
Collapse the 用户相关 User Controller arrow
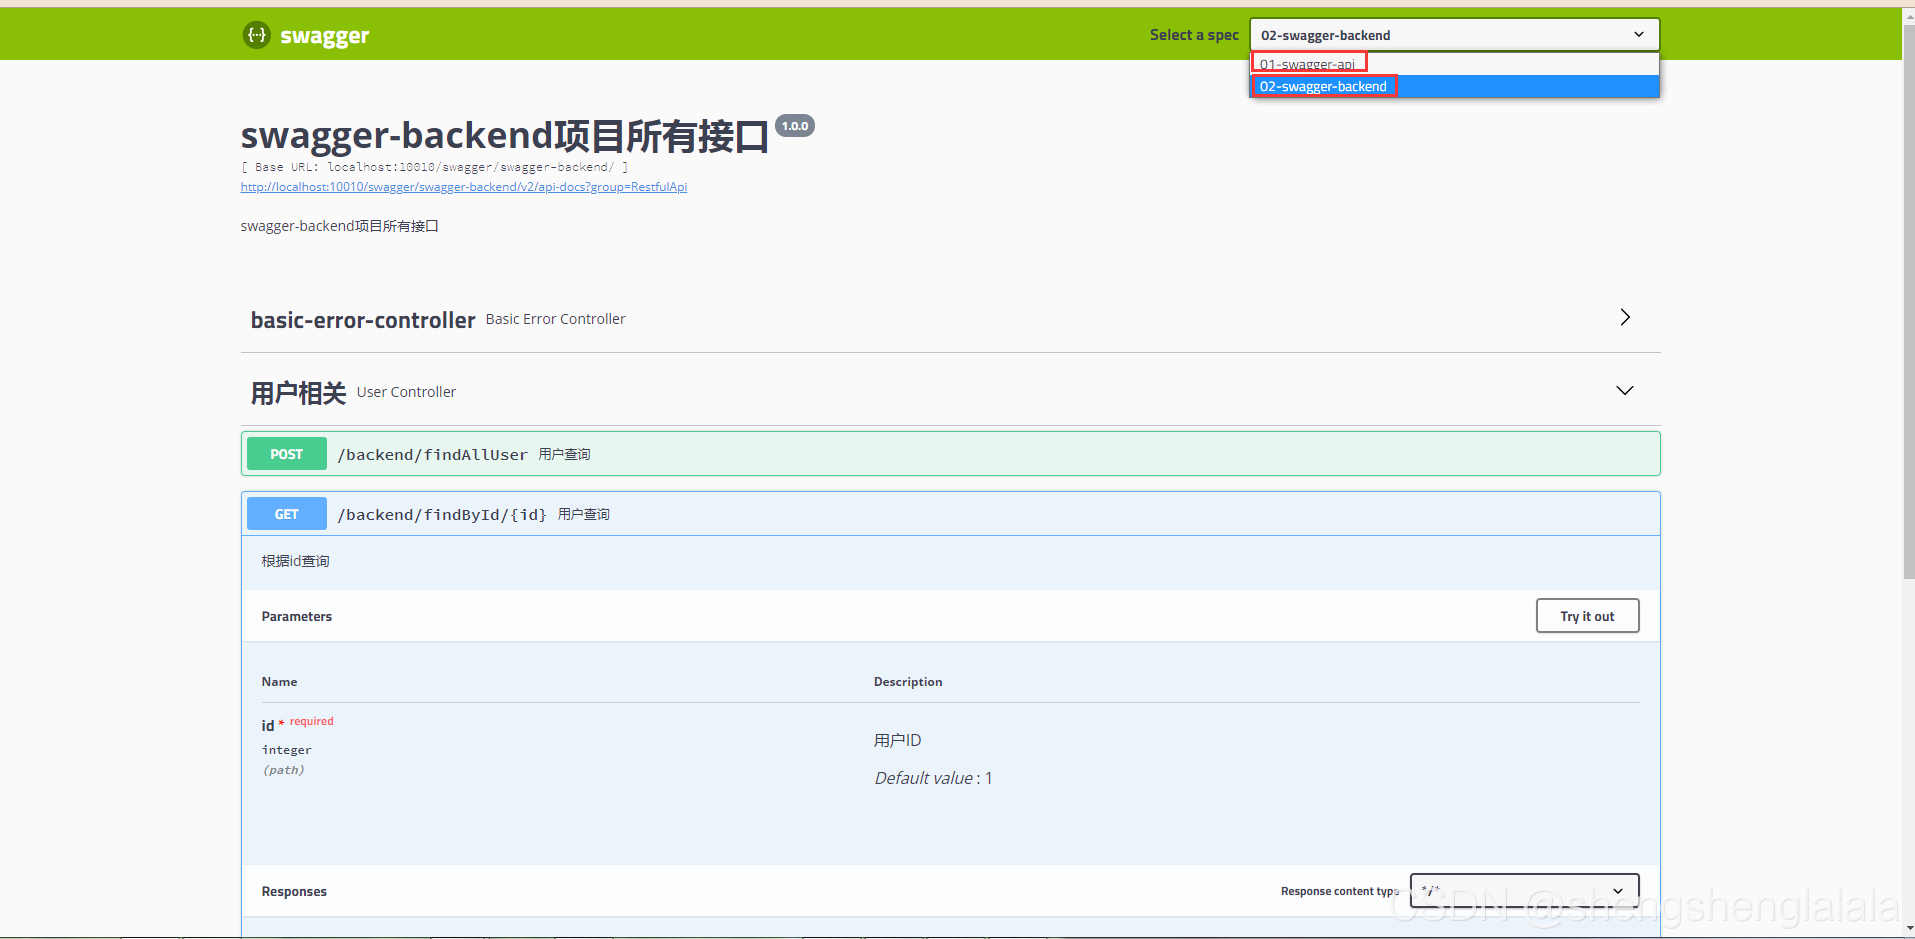[1625, 390]
